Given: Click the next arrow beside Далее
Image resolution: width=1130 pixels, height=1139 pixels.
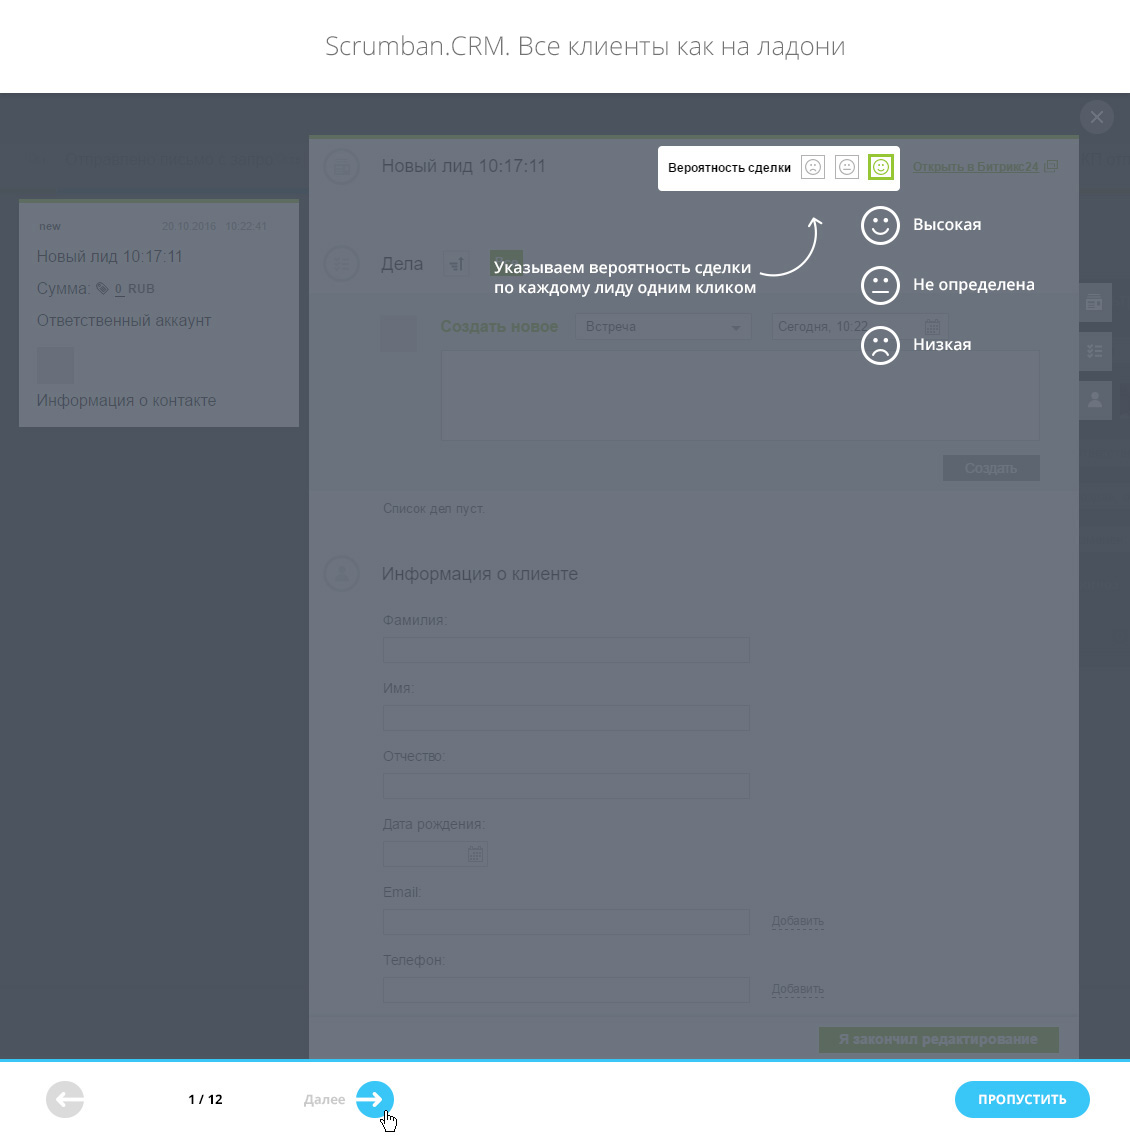Looking at the screenshot, I should [374, 1100].
